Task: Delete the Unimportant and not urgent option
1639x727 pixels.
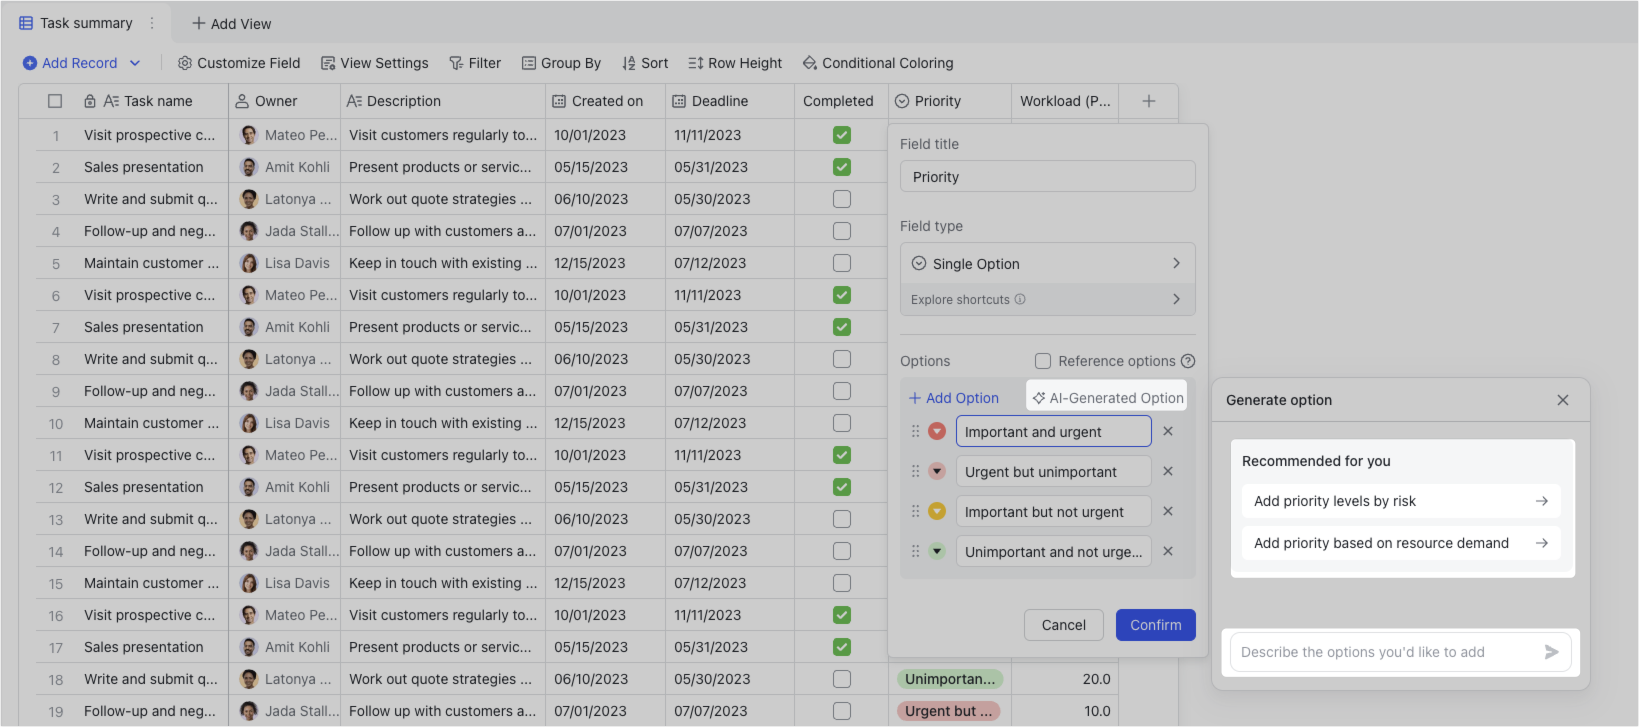Action: point(1168,551)
